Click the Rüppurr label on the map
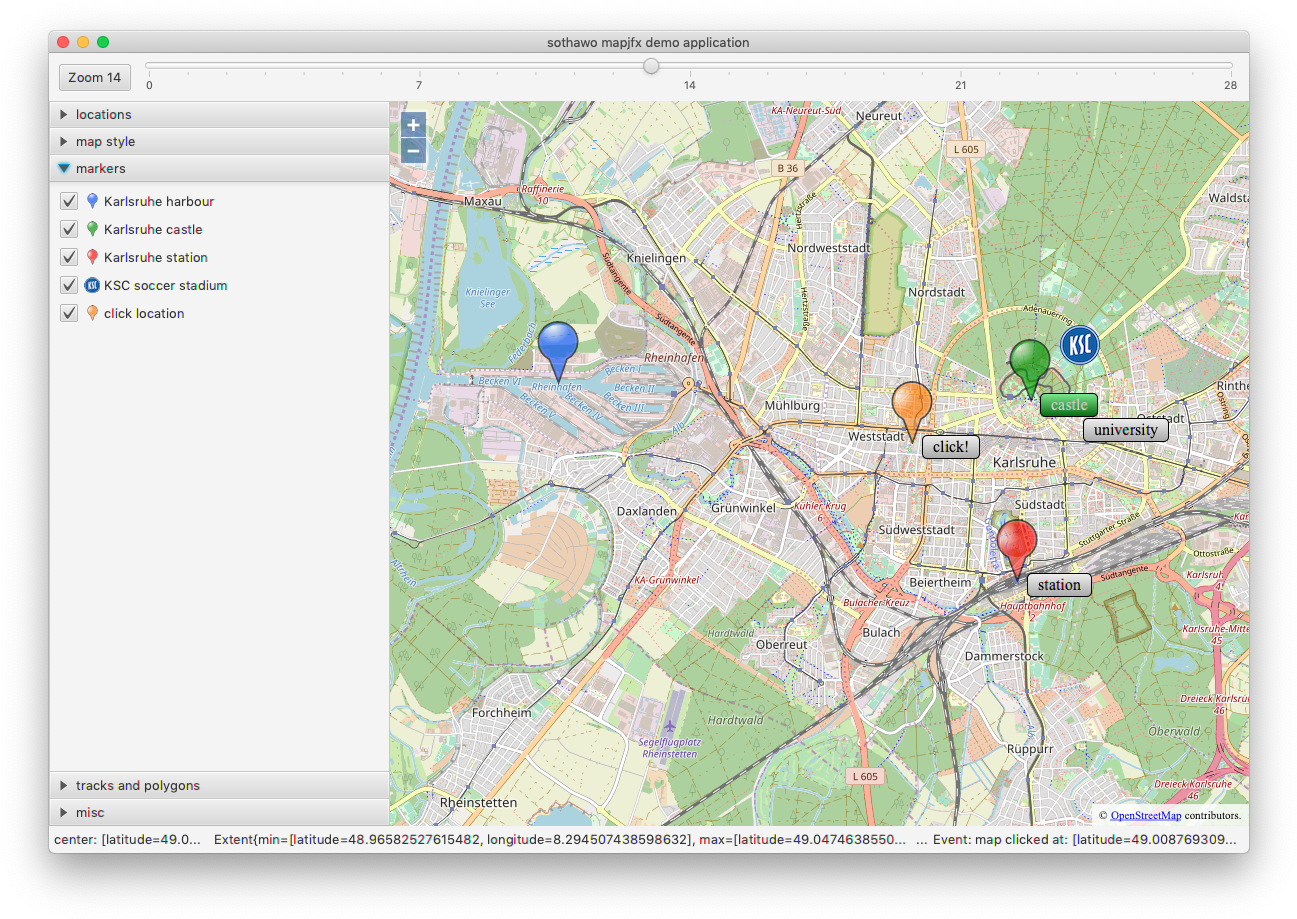Screen dimensions: 1297x919 click(x=1030, y=748)
